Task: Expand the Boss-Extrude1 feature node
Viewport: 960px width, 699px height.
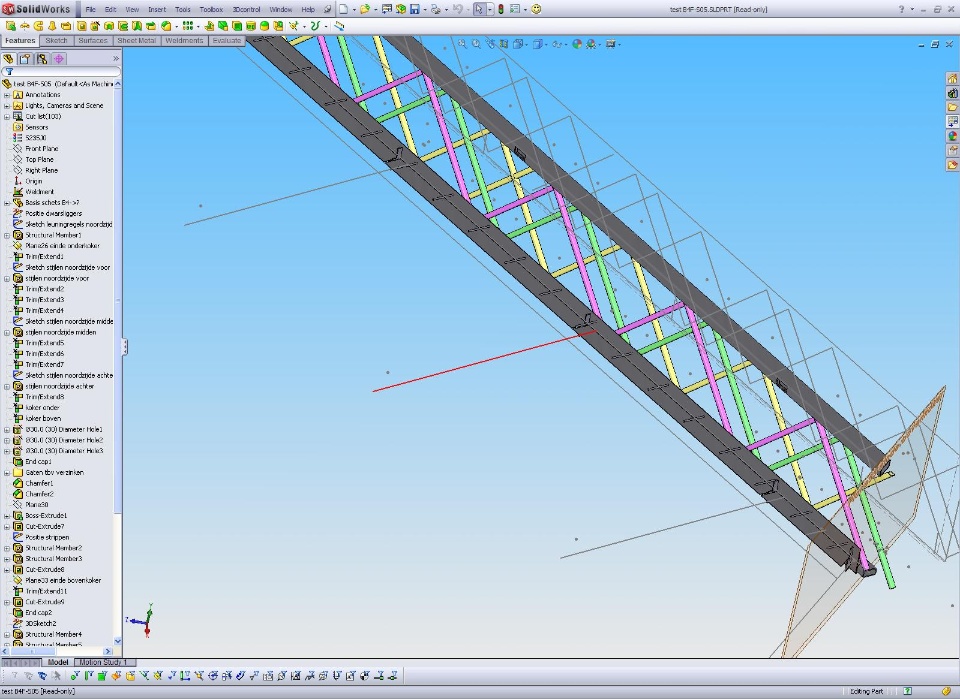Action: pyautogui.click(x=7, y=516)
